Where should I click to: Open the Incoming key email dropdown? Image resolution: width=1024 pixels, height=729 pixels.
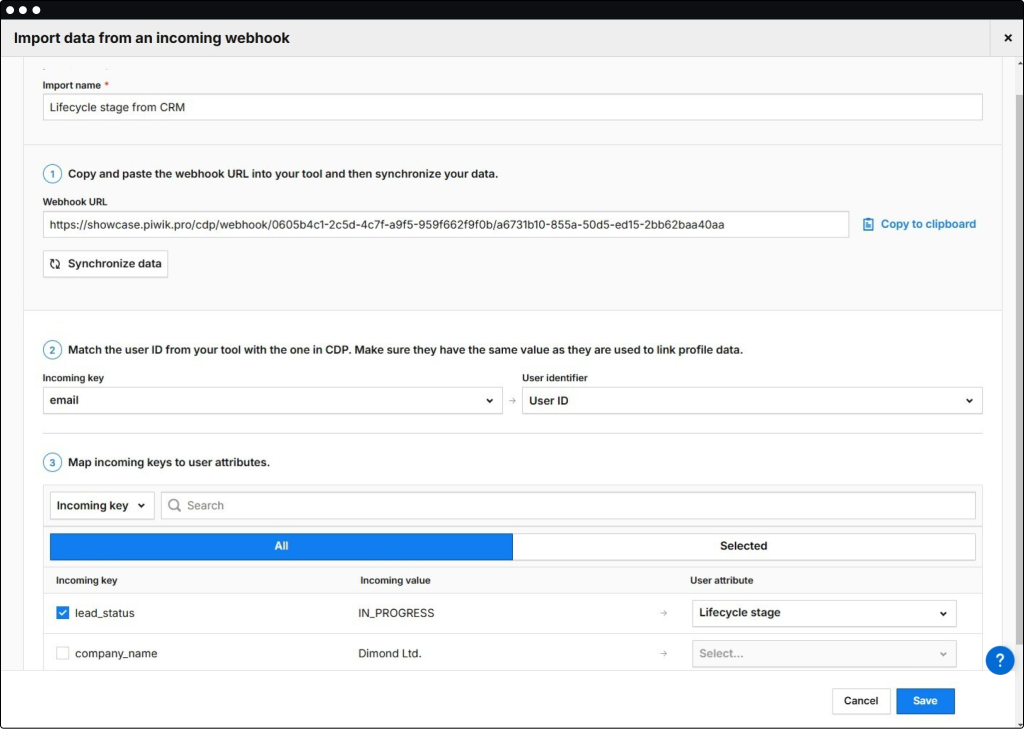272,401
